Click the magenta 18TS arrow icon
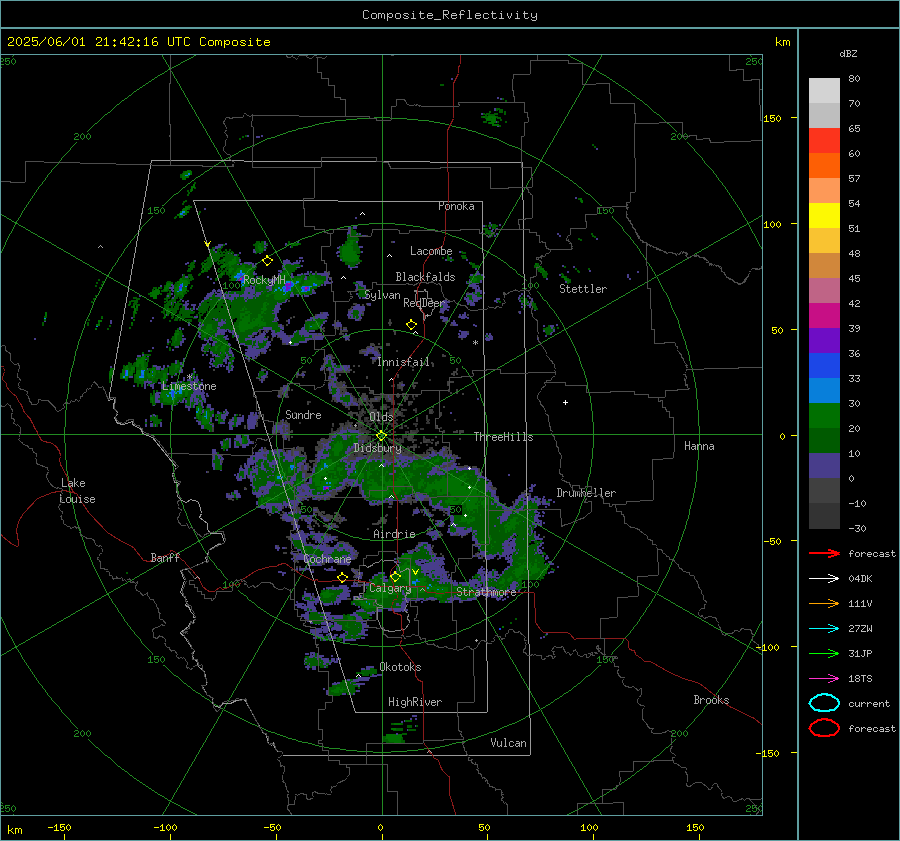Screen dimensions: 900x841 pos(824,679)
